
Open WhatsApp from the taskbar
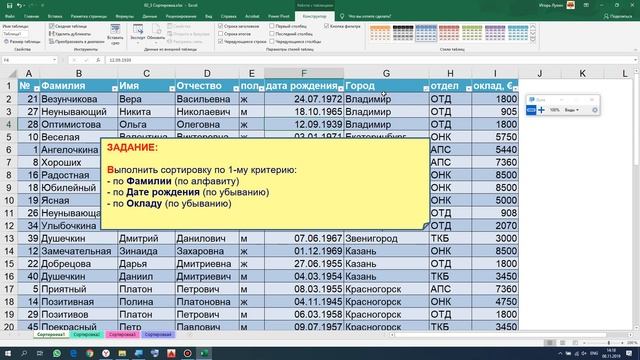tap(57, 353)
